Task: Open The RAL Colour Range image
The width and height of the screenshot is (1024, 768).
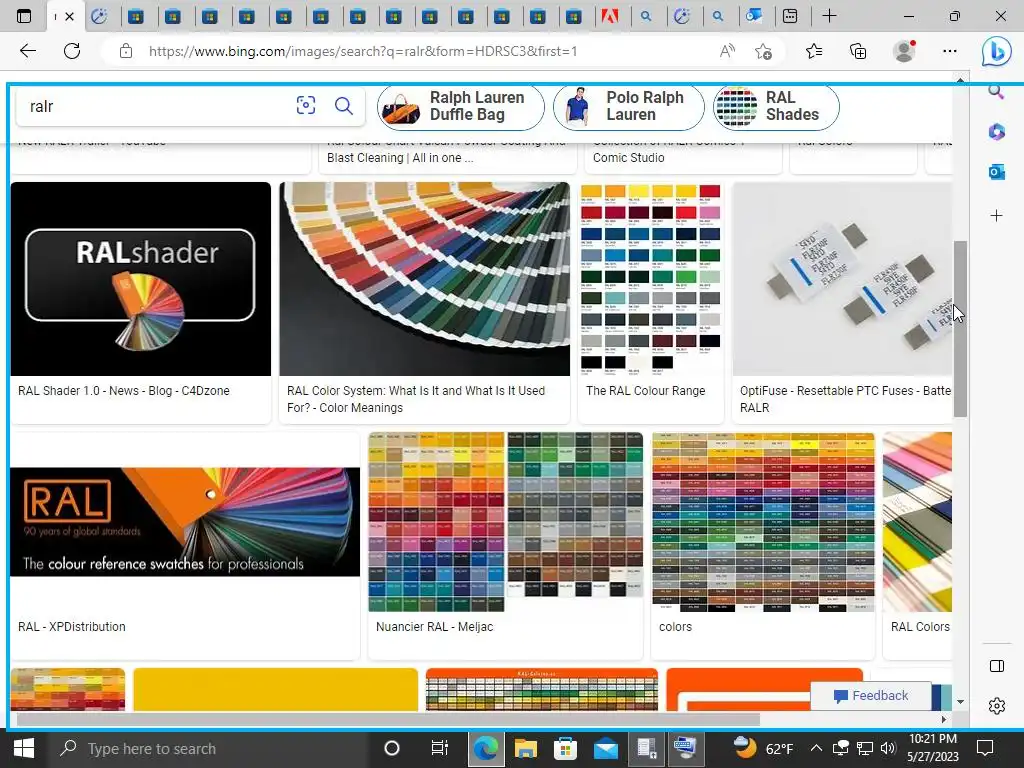Action: (650, 279)
